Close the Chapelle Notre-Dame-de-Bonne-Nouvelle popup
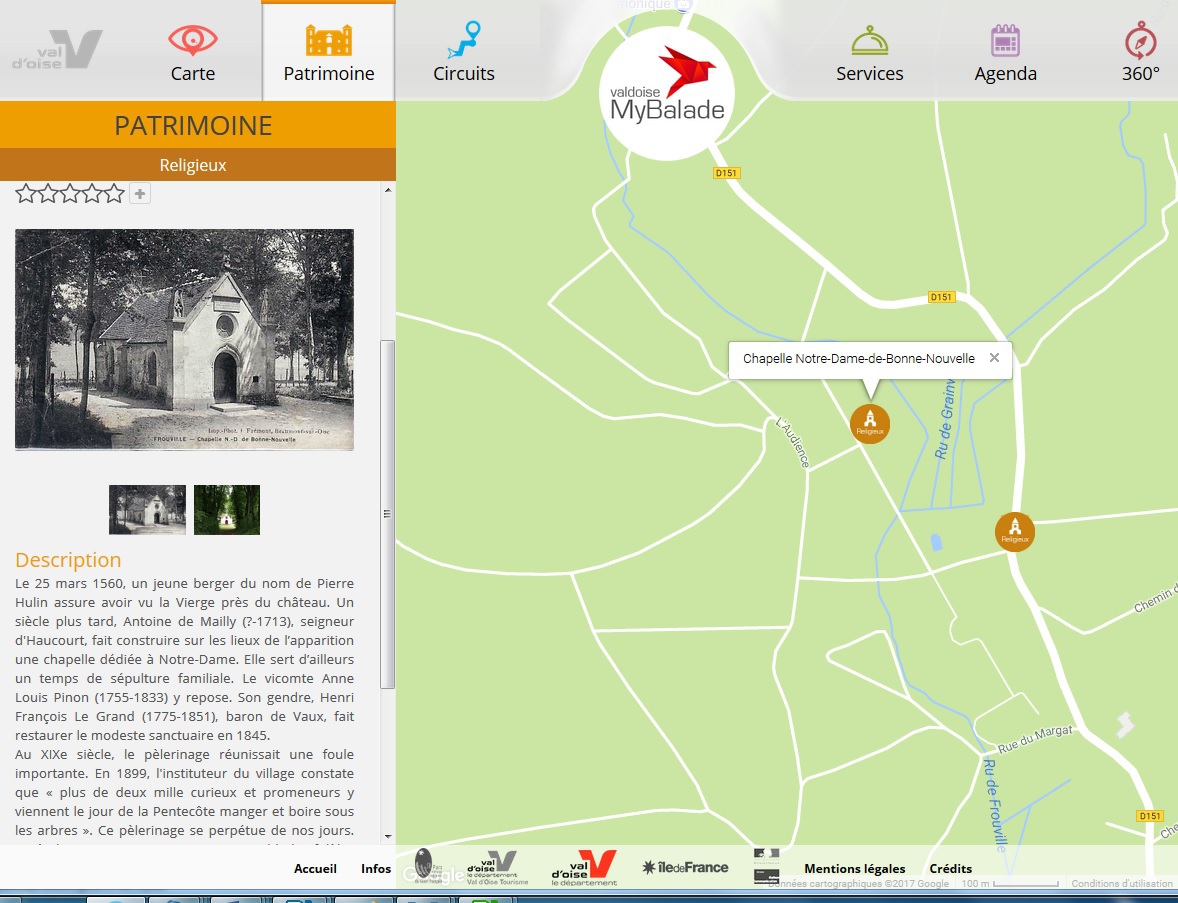1178x903 pixels. click(x=994, y=358)
